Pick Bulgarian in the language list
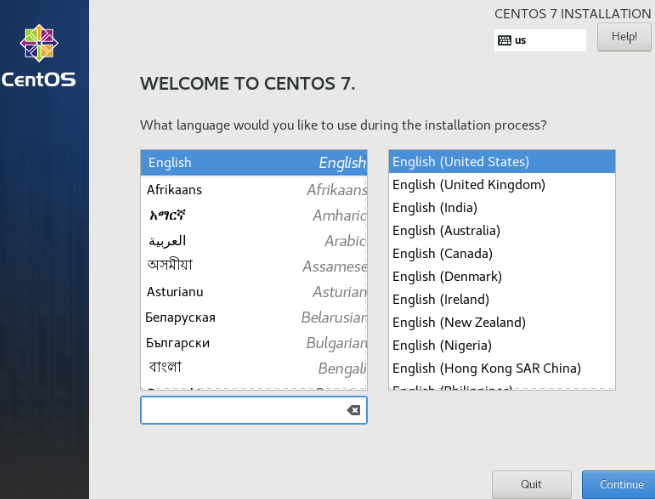Viewport: 655px width, 499px height. tap(253, 343)
